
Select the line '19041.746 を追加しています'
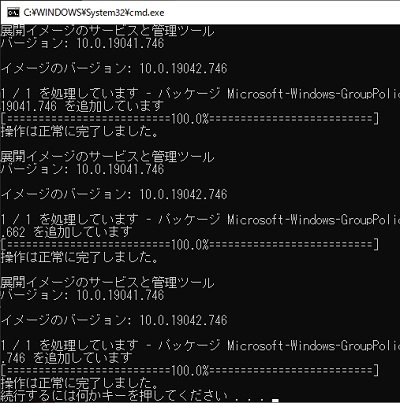82,106
